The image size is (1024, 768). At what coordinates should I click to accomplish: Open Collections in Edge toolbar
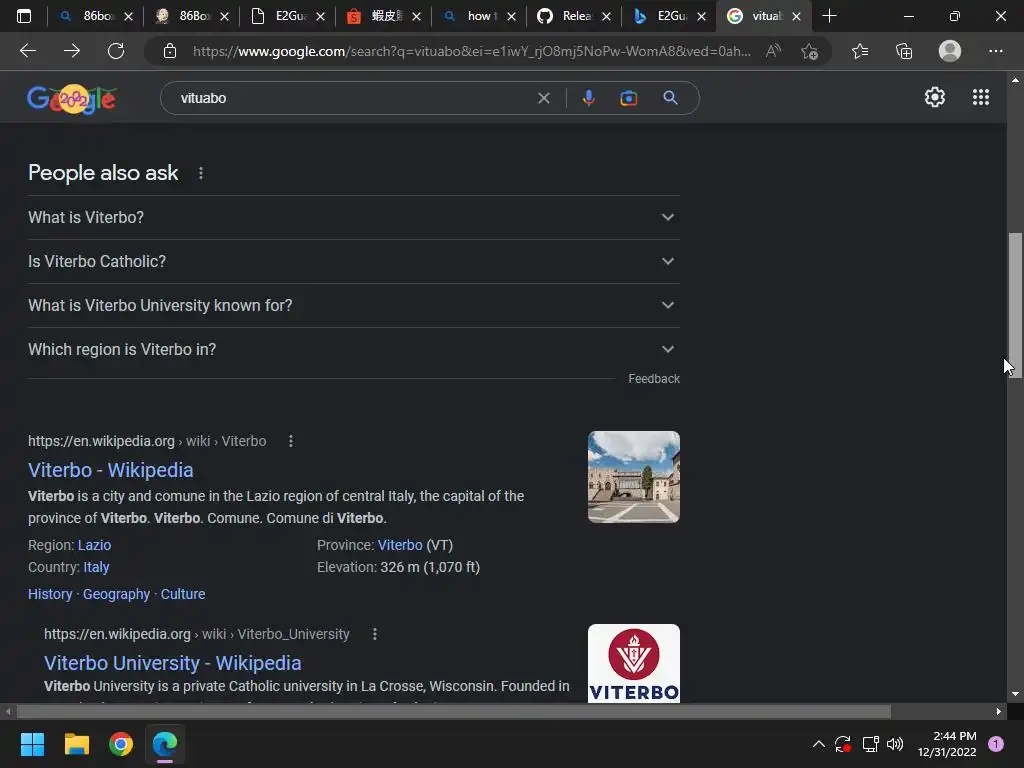click(904, 51)
